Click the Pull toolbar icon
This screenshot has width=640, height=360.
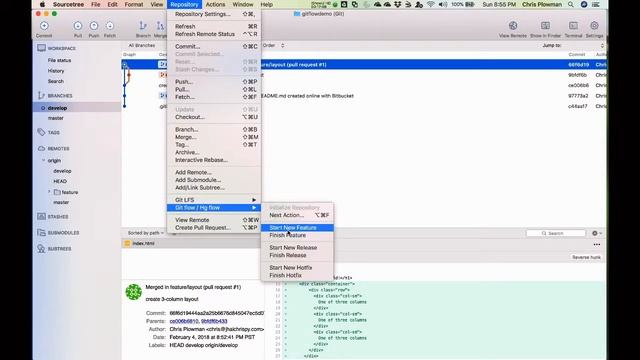pos(78,26)
